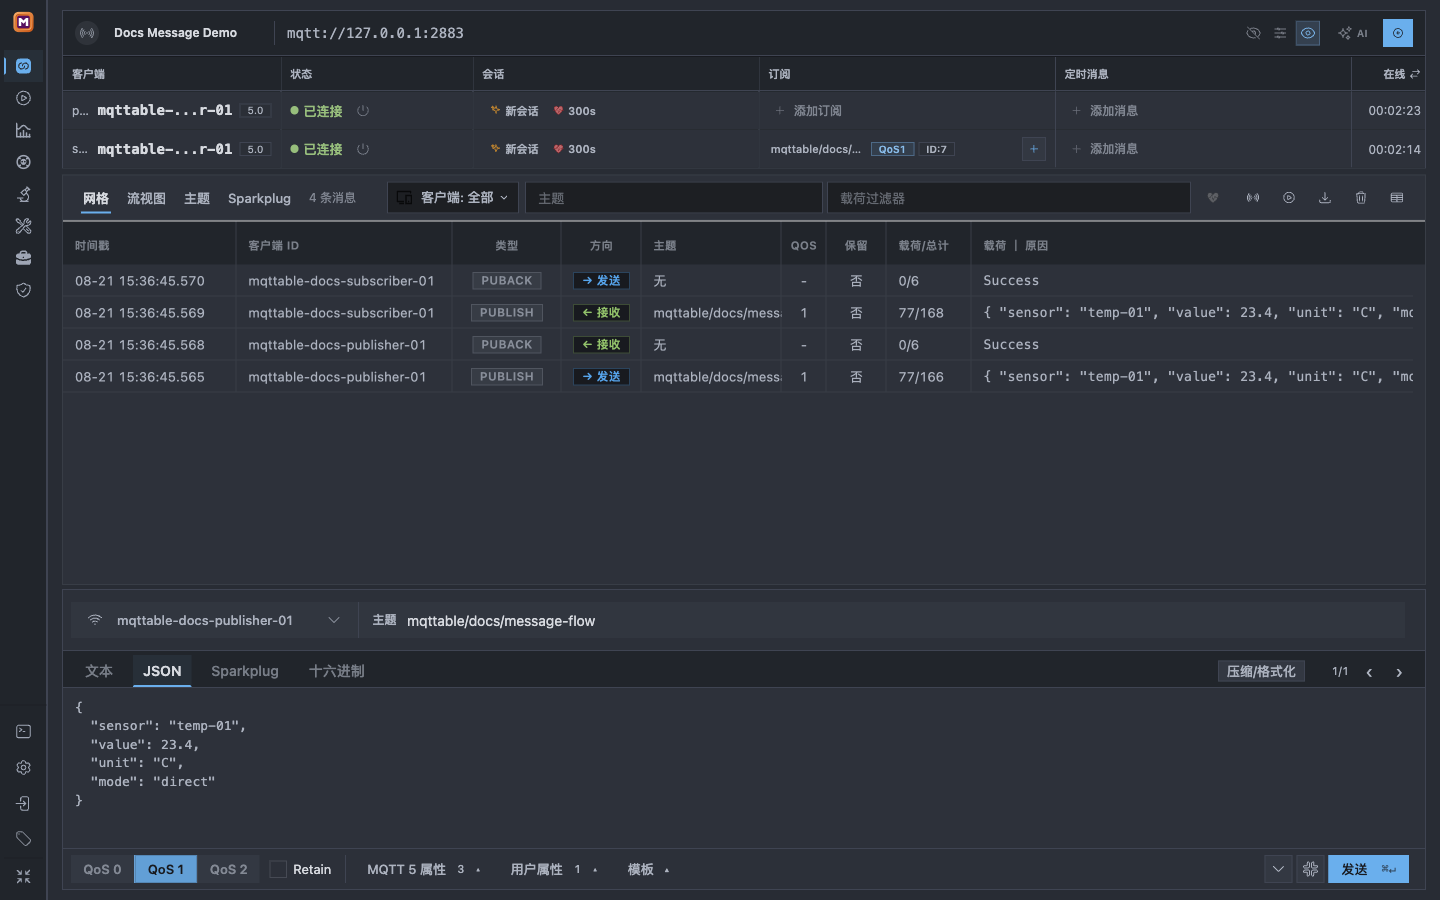
Task: Open the 客户端: 全部 filter dropdown
Action: (453, 198)
